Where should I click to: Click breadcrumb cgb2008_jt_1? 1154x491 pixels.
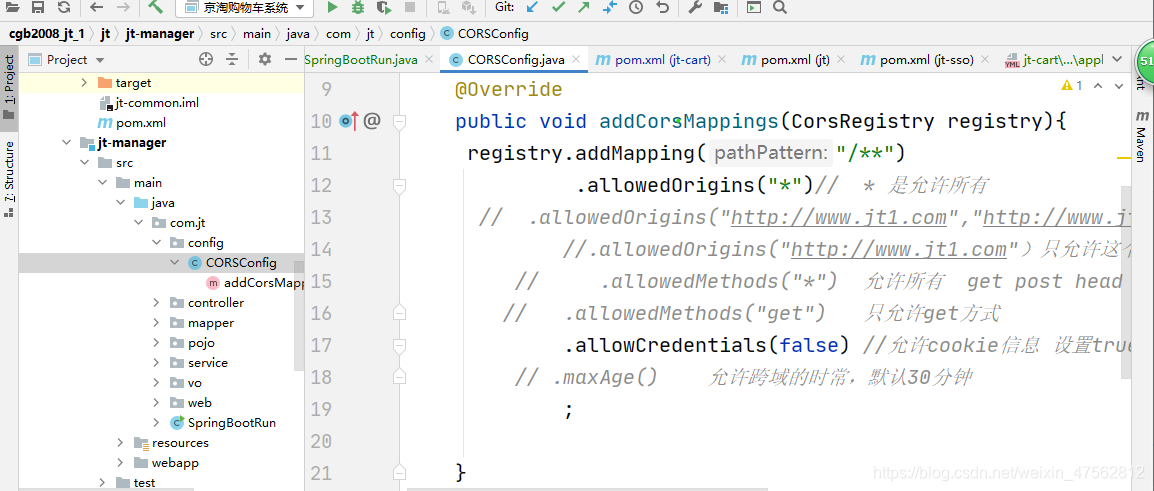click(x=46, y=34)
